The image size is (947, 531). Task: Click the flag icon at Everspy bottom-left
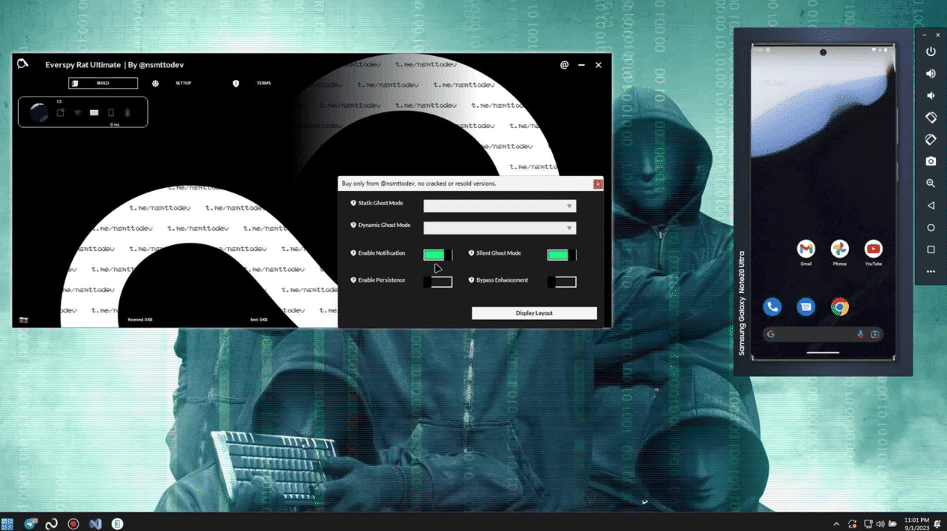pyautogui.click(x=24, y=320)
